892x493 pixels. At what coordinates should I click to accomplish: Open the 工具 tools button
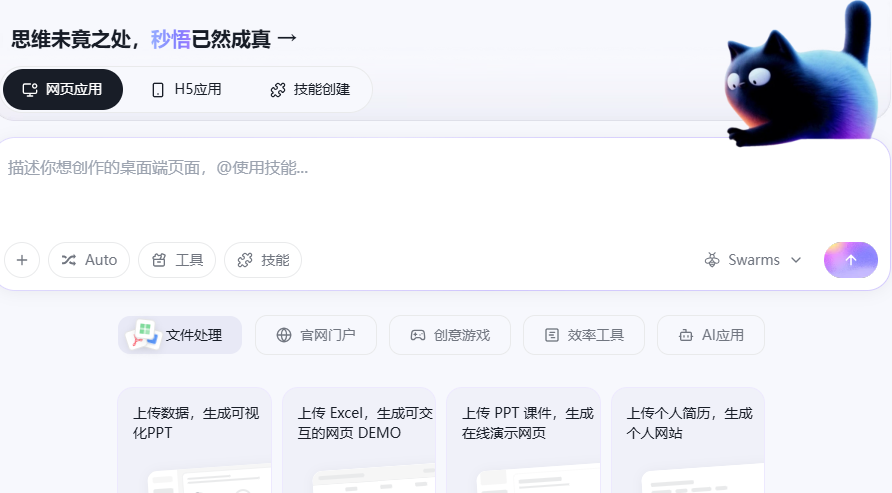click(177, 260)
